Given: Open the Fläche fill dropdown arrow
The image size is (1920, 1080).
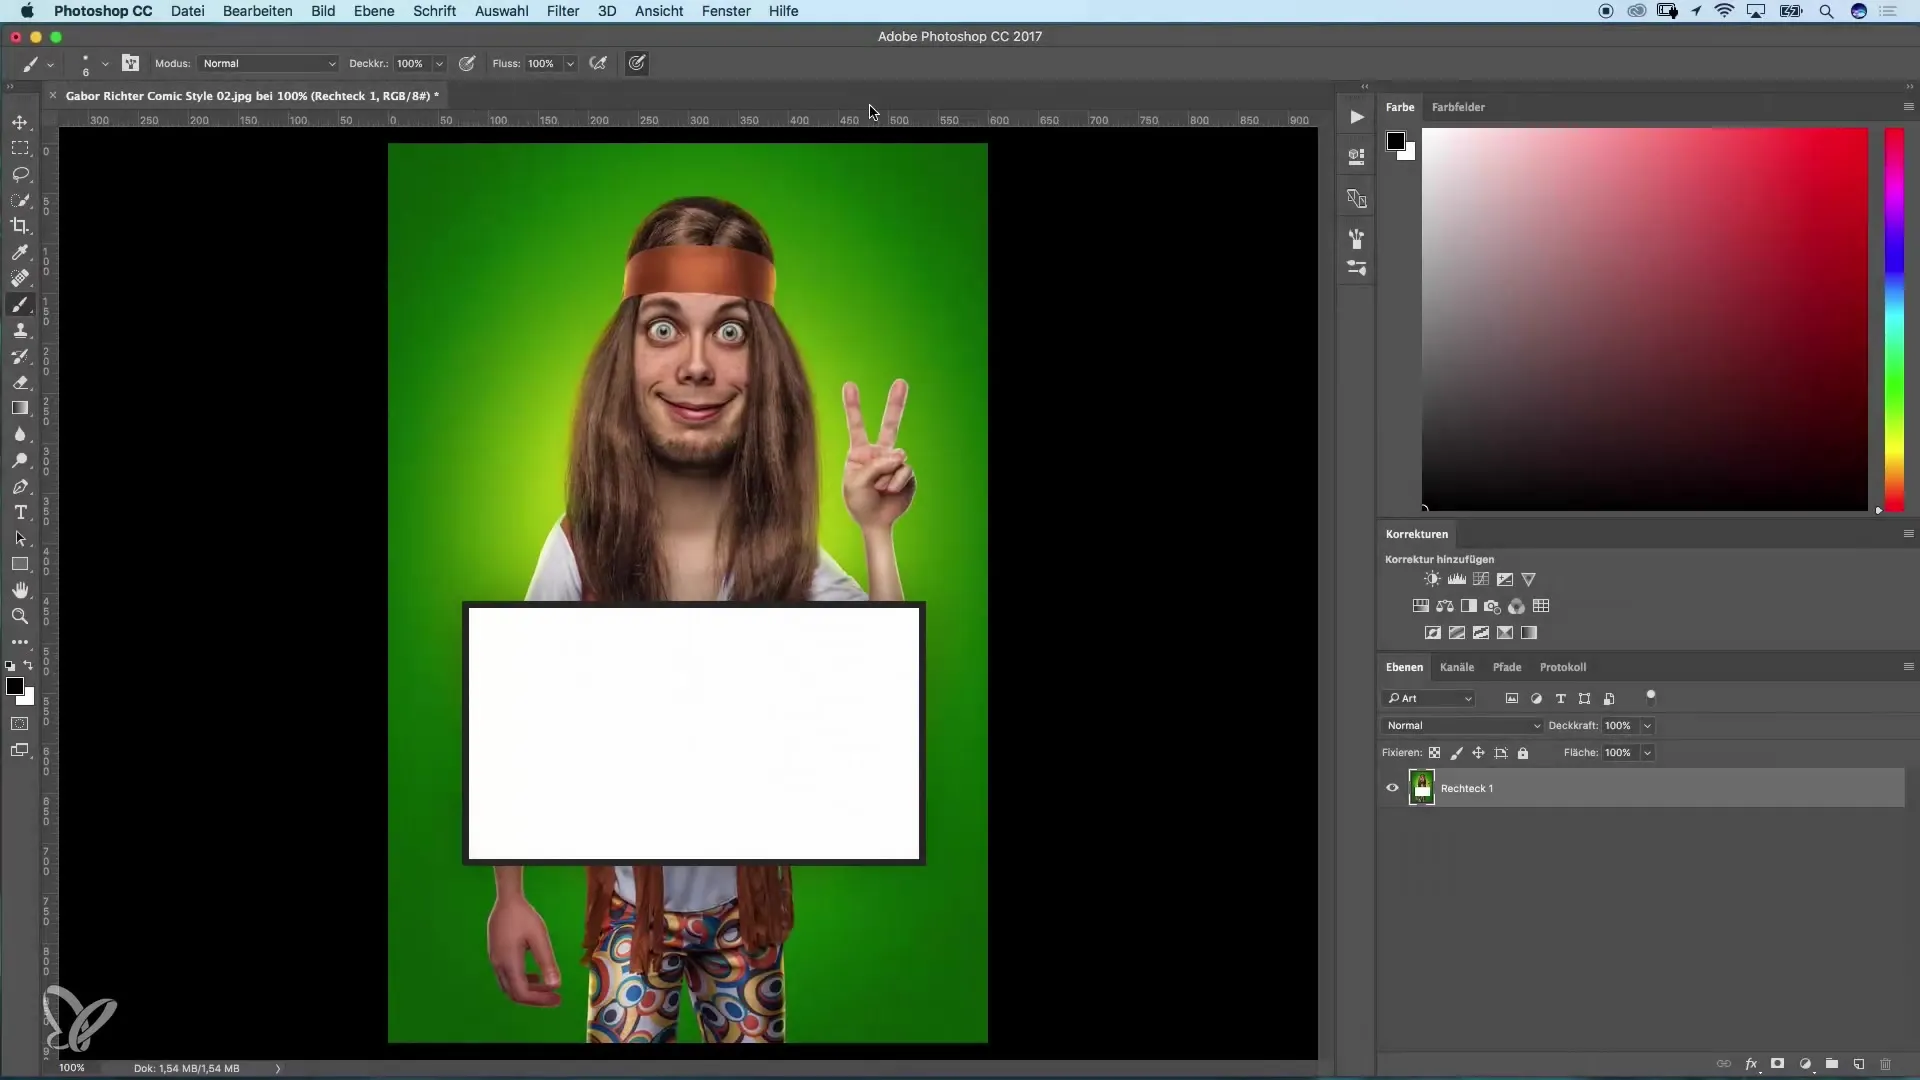Looking at the screenshot, I should tap(1647, 753).
